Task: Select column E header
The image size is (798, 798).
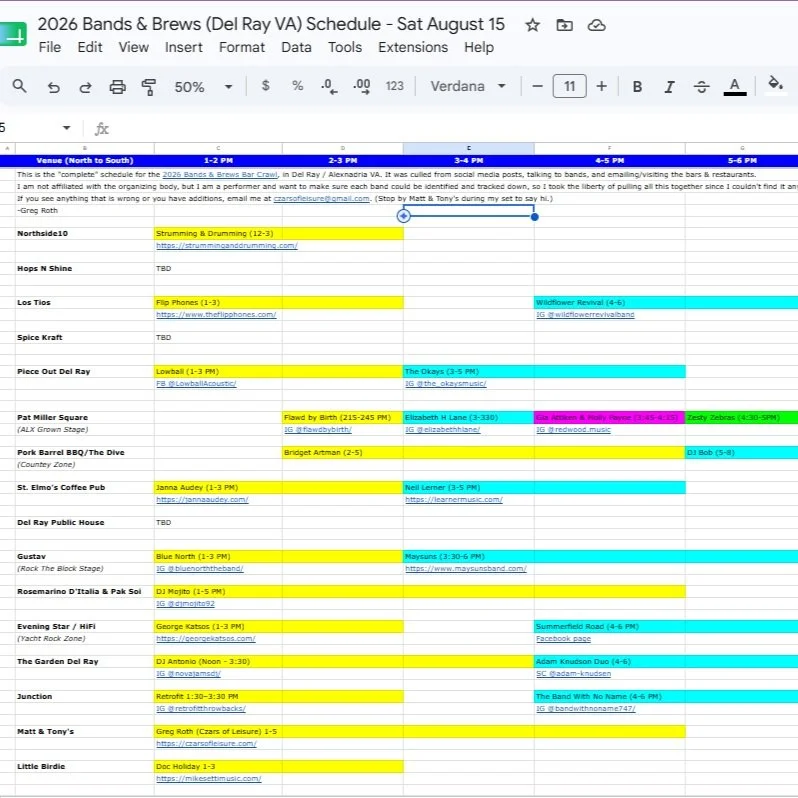Action: [x=469, y=148]
